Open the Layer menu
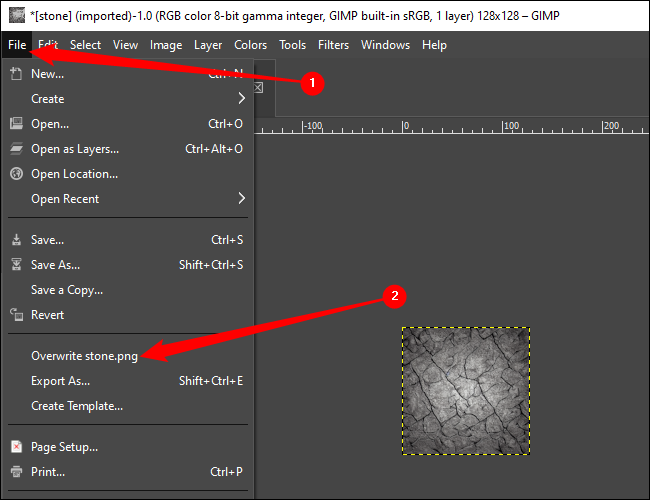The image size is (650, 500). pyautogui.click(x=208, y=45)
